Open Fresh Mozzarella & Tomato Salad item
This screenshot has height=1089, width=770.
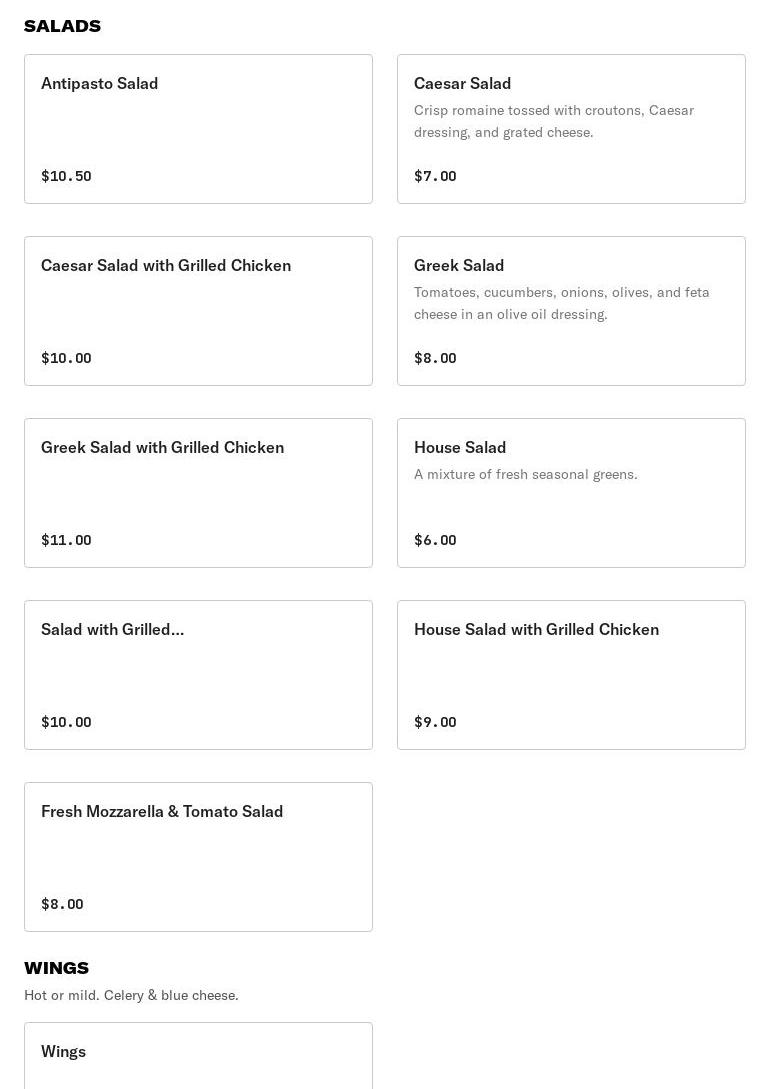tap(162, 812)
